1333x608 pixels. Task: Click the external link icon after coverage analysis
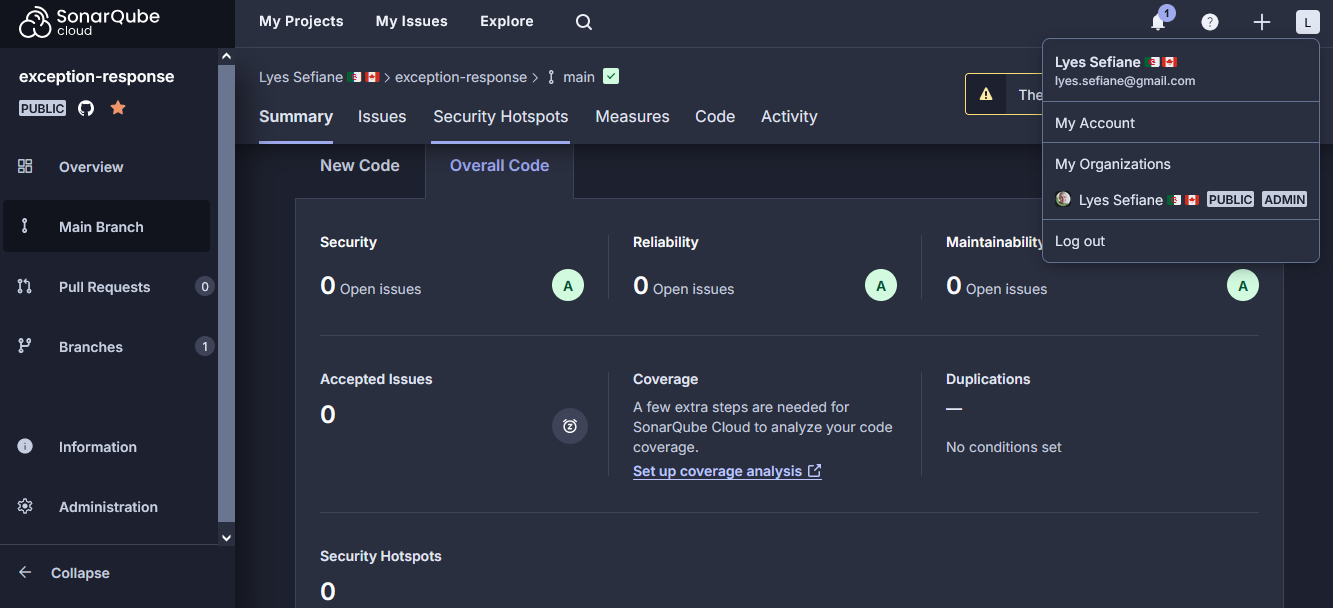coord(814,471)
